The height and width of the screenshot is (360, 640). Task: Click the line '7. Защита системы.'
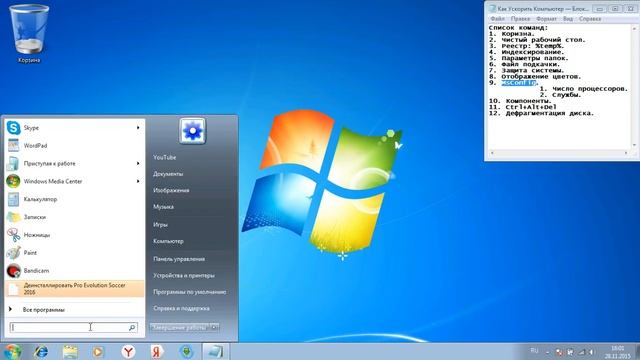[x=527, y=70]
